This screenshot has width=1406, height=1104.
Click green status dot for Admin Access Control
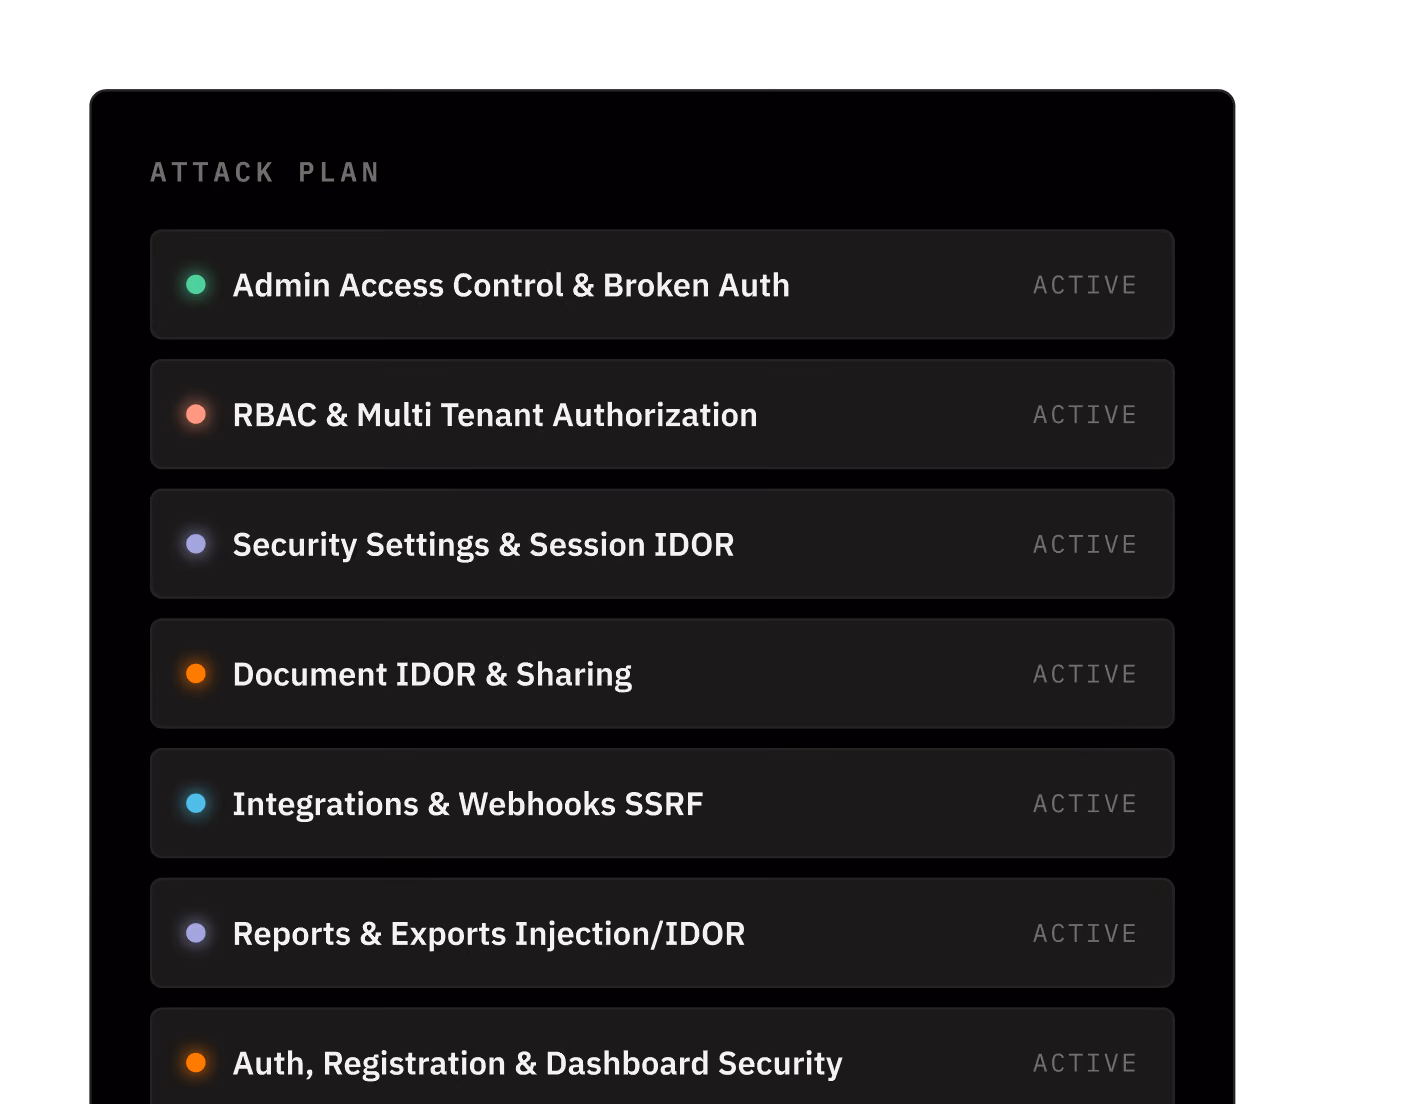[196, 285]
